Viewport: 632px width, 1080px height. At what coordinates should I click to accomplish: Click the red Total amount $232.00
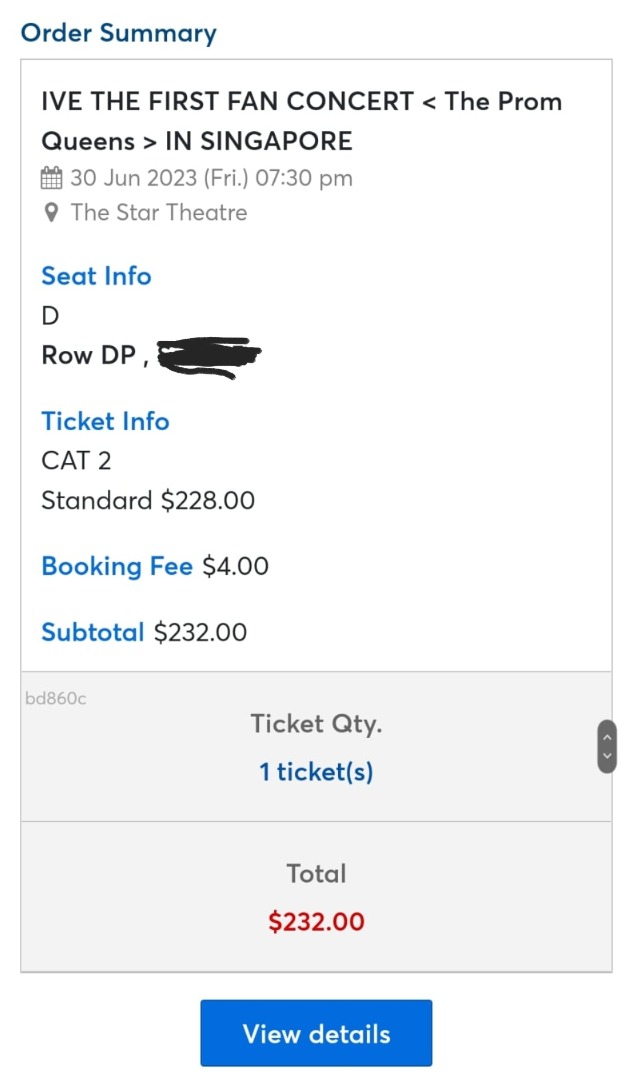(x=316, y=921)
